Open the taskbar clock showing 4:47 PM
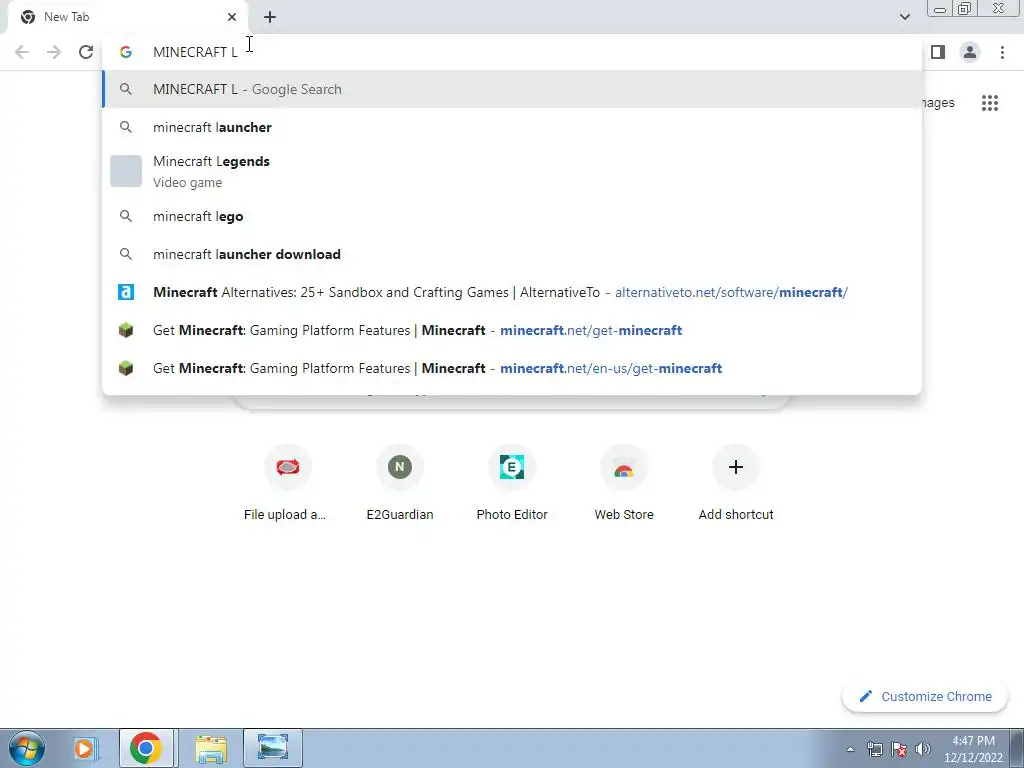This screenshot has width=1024, height=768. click(973, 749)
